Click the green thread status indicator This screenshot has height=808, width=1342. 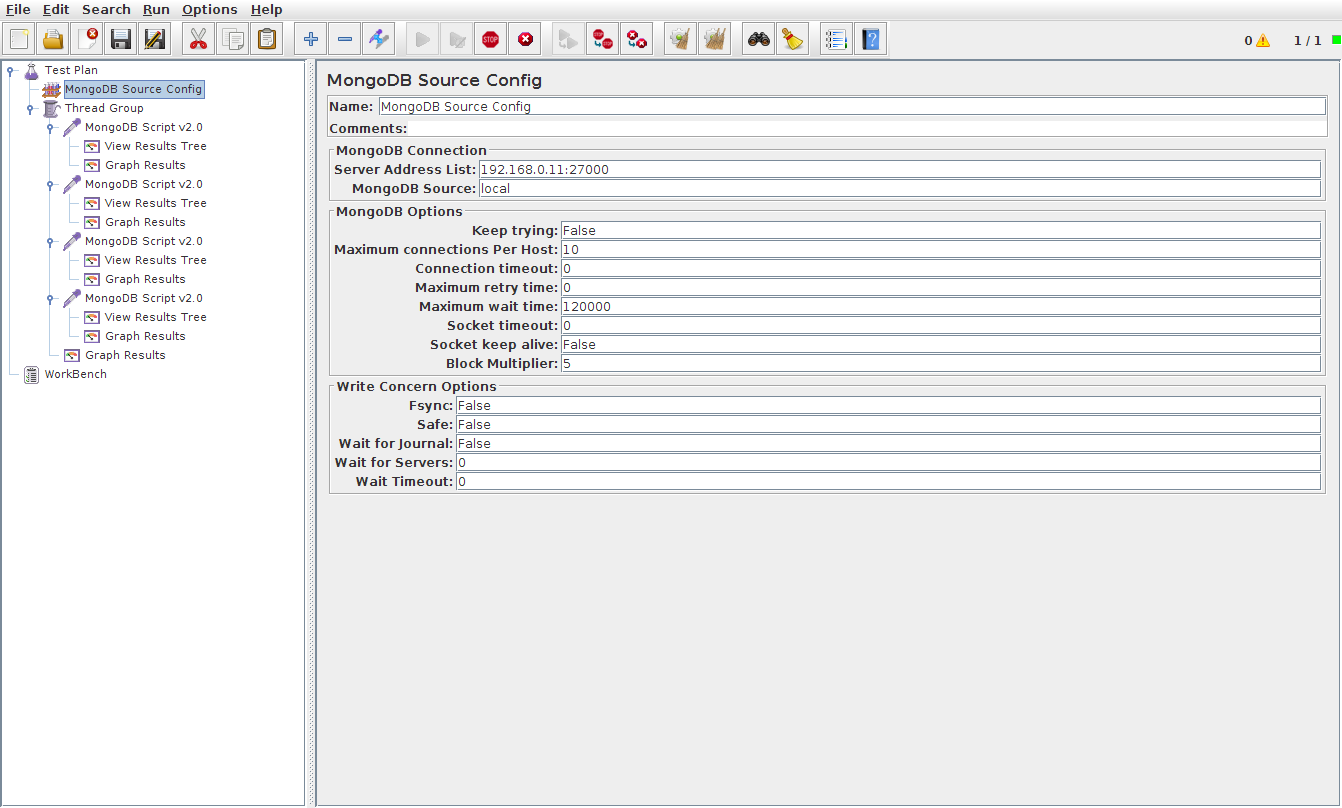[1336, 40]
